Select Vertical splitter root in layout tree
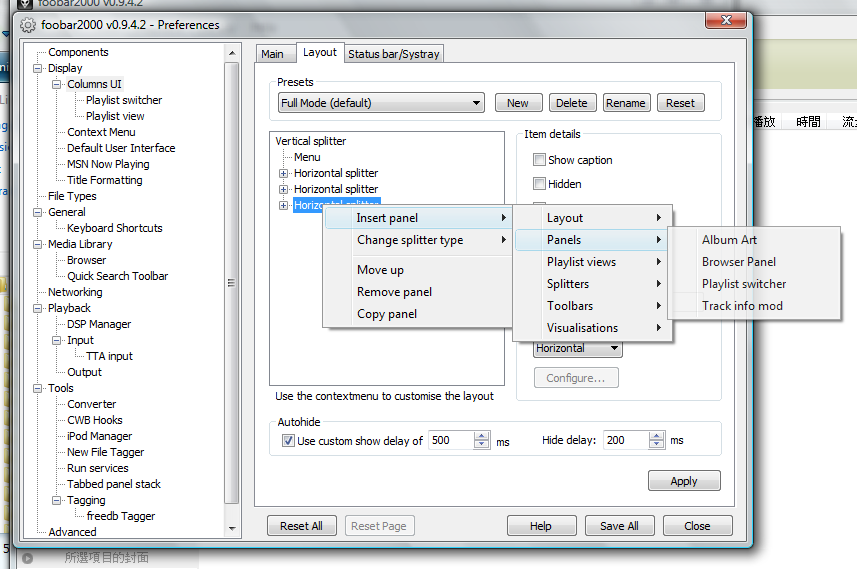Screen dimensions: 857x569 [x=310, y=141]
